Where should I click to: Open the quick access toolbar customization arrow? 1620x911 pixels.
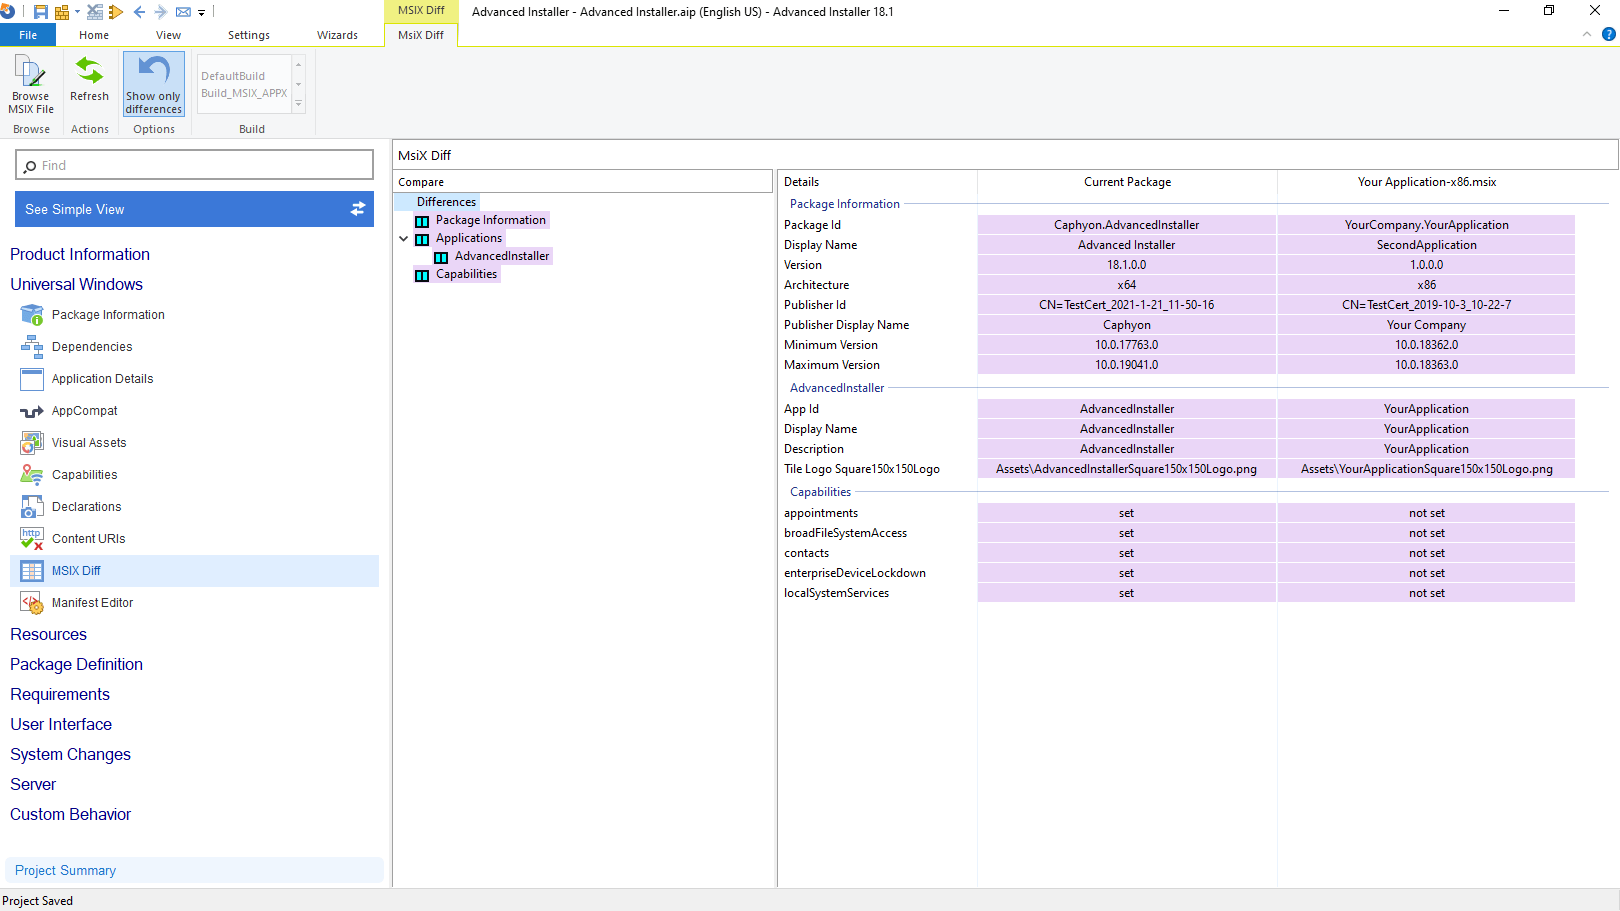pos(201,12)
